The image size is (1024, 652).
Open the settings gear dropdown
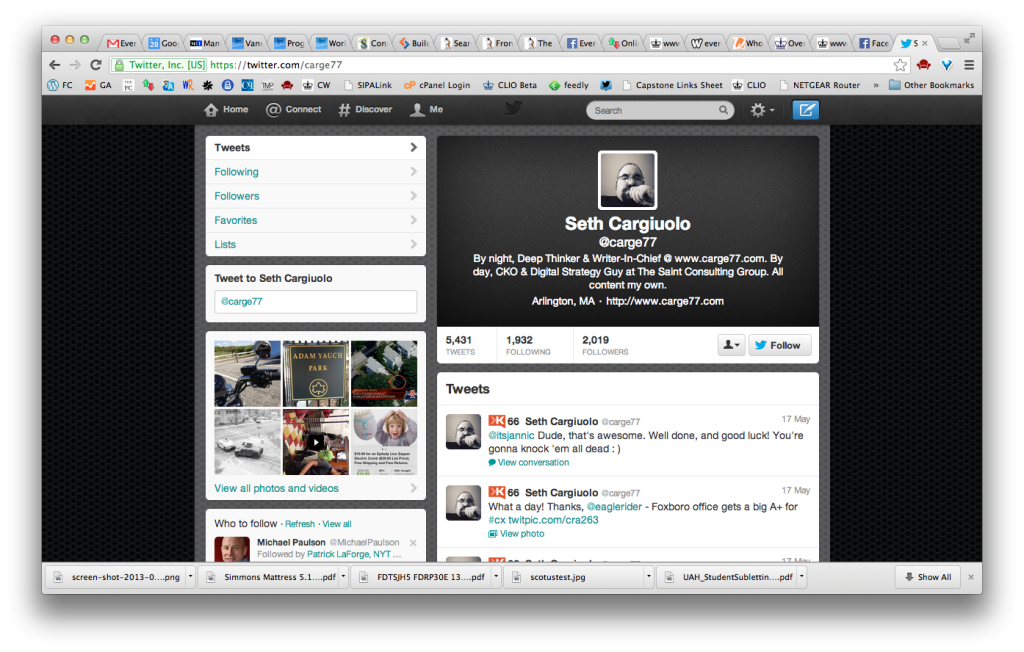761,110
